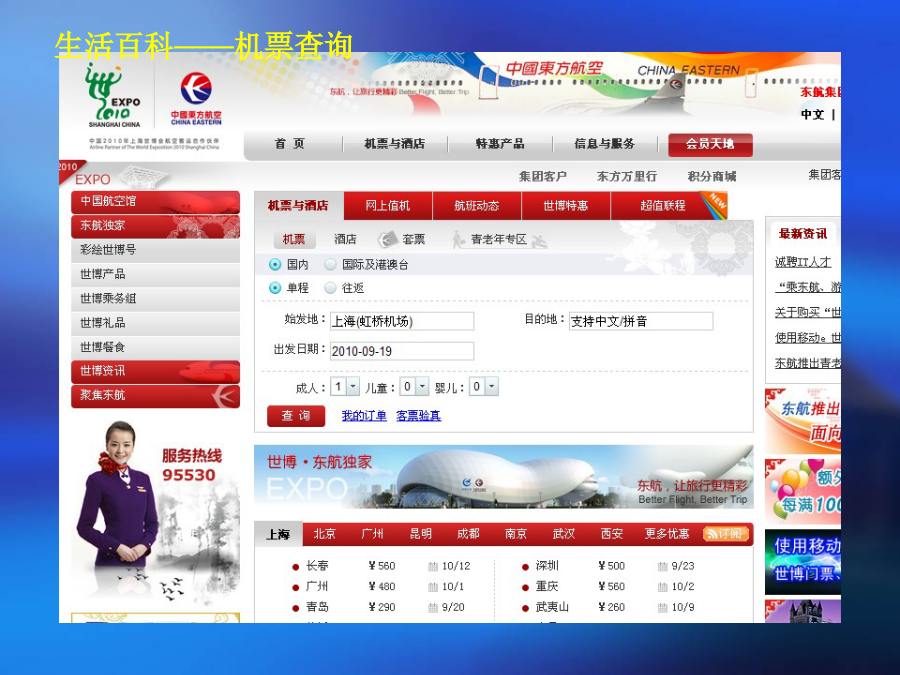Open 客票验真 link
This screenshot has width=900, height=675.
[418, 416]
